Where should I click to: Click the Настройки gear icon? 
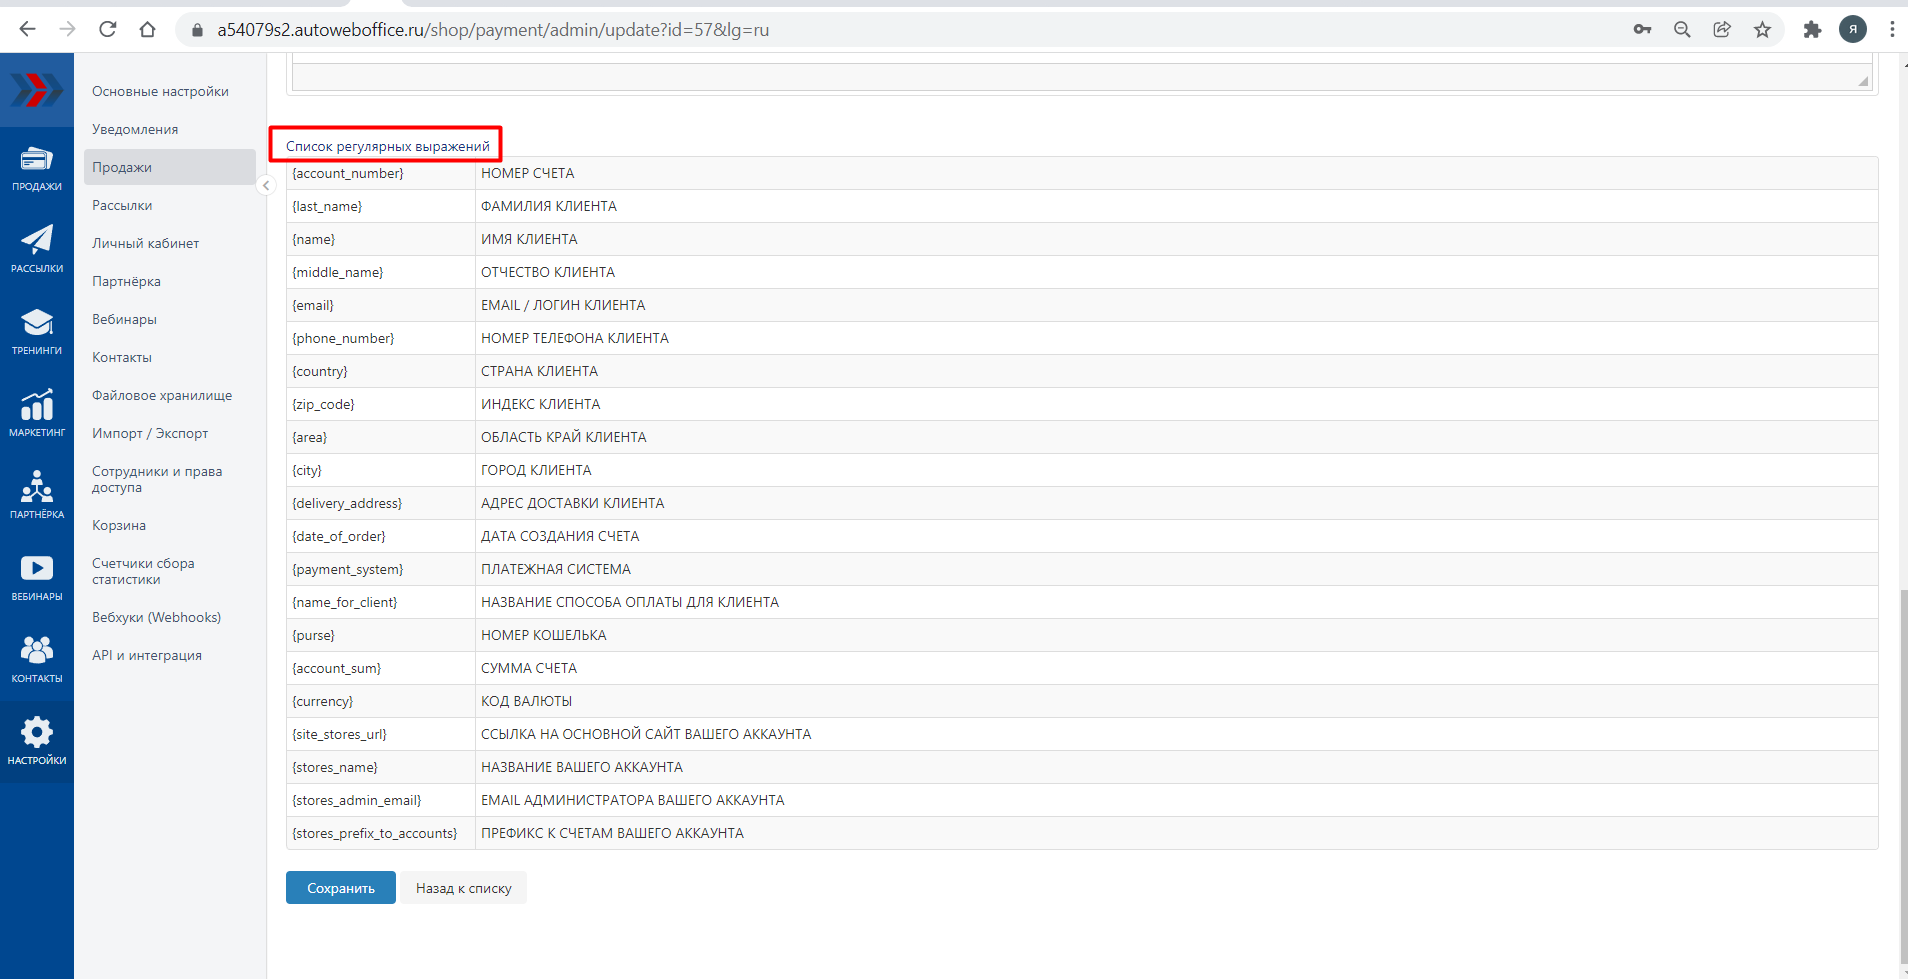point(37,741)
